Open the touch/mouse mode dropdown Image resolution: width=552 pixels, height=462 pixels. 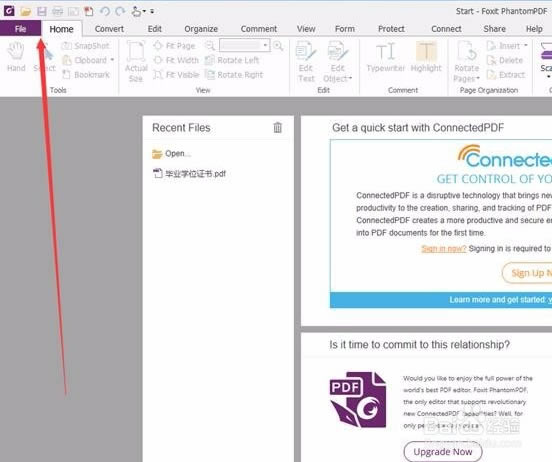(x=138, y=12)
